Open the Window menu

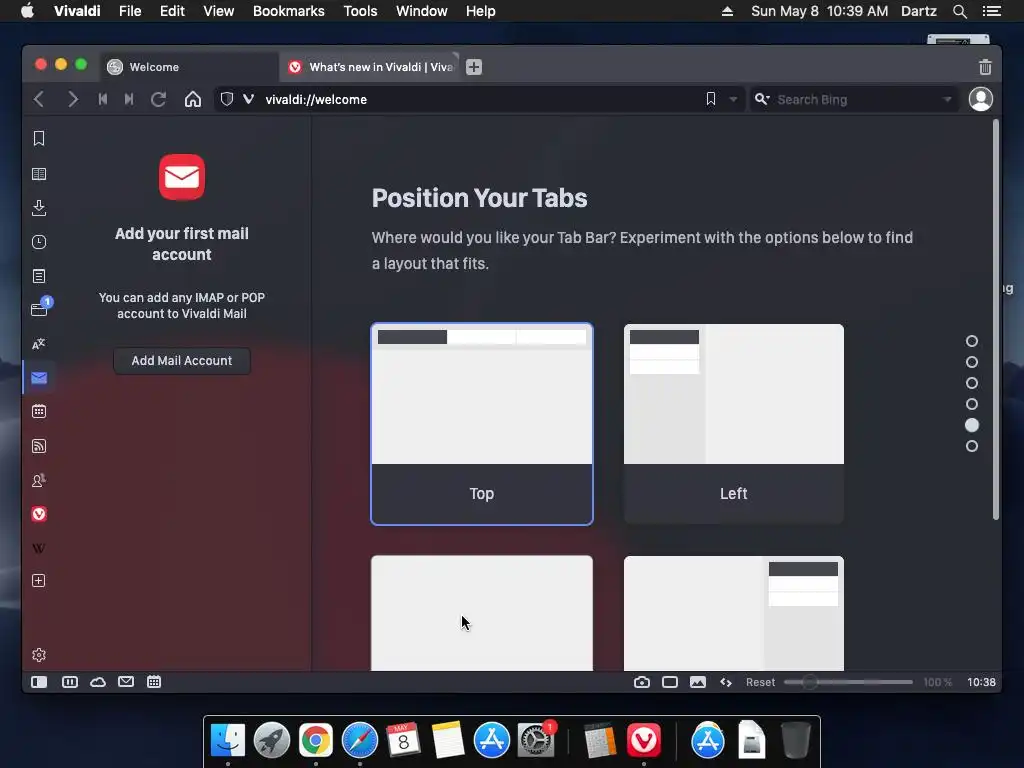[x=421, y=11]
